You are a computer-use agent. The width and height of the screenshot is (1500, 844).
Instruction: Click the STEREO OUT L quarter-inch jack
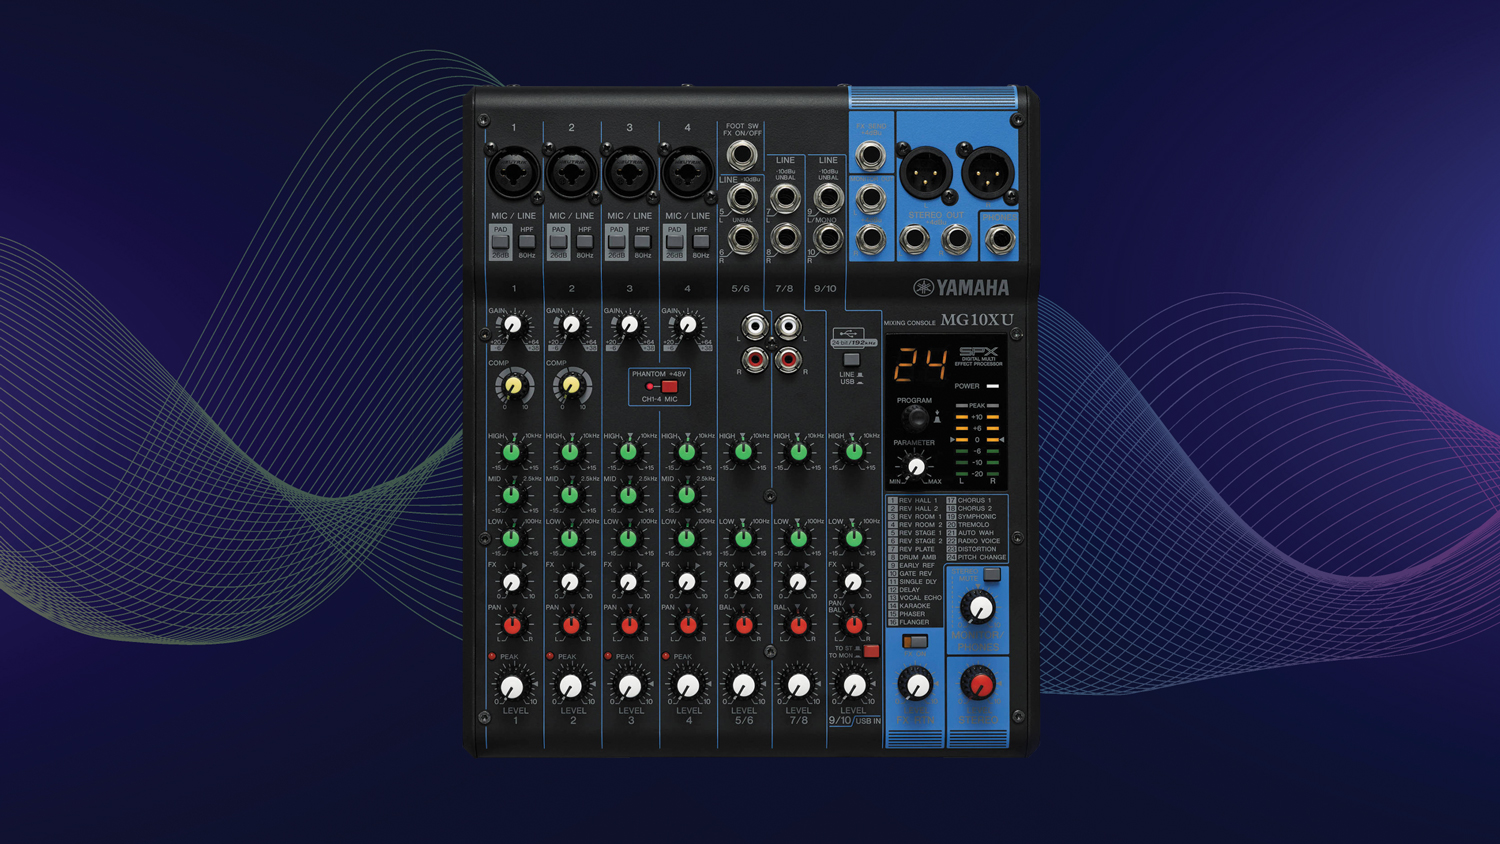point(915,239)
